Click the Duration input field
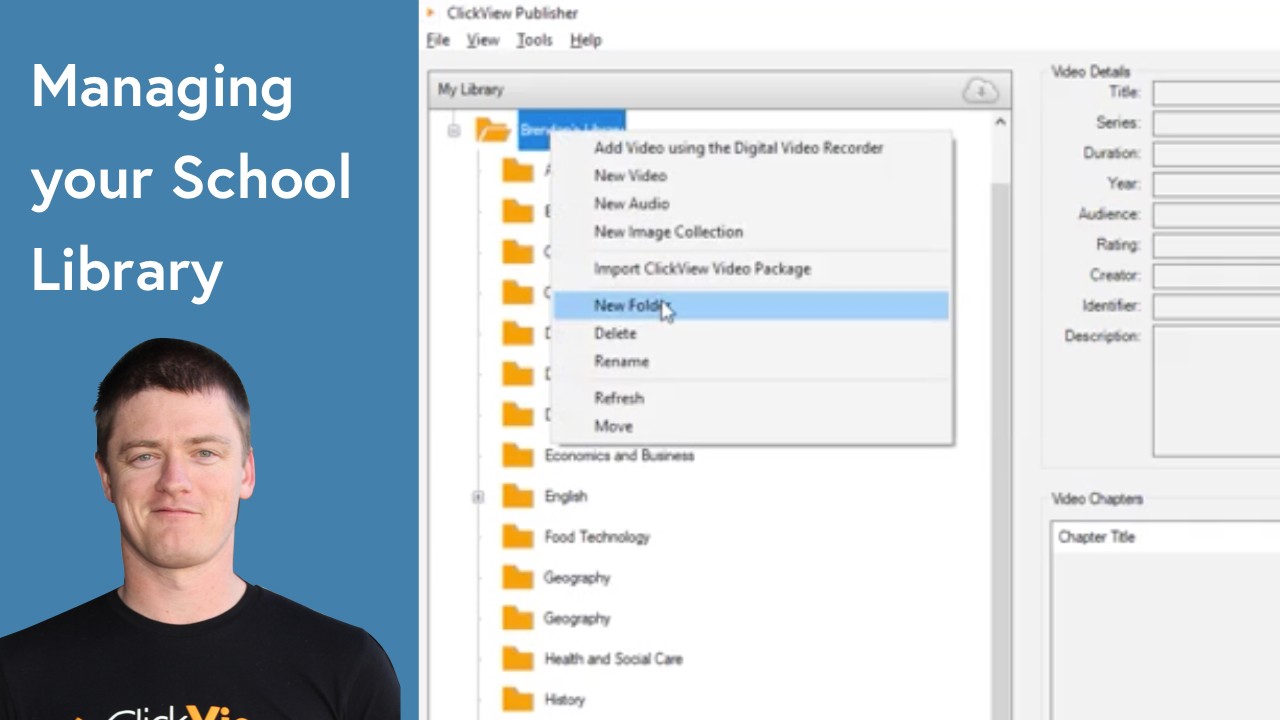This screenshot has width=1280, height=720. point(1216,154)
